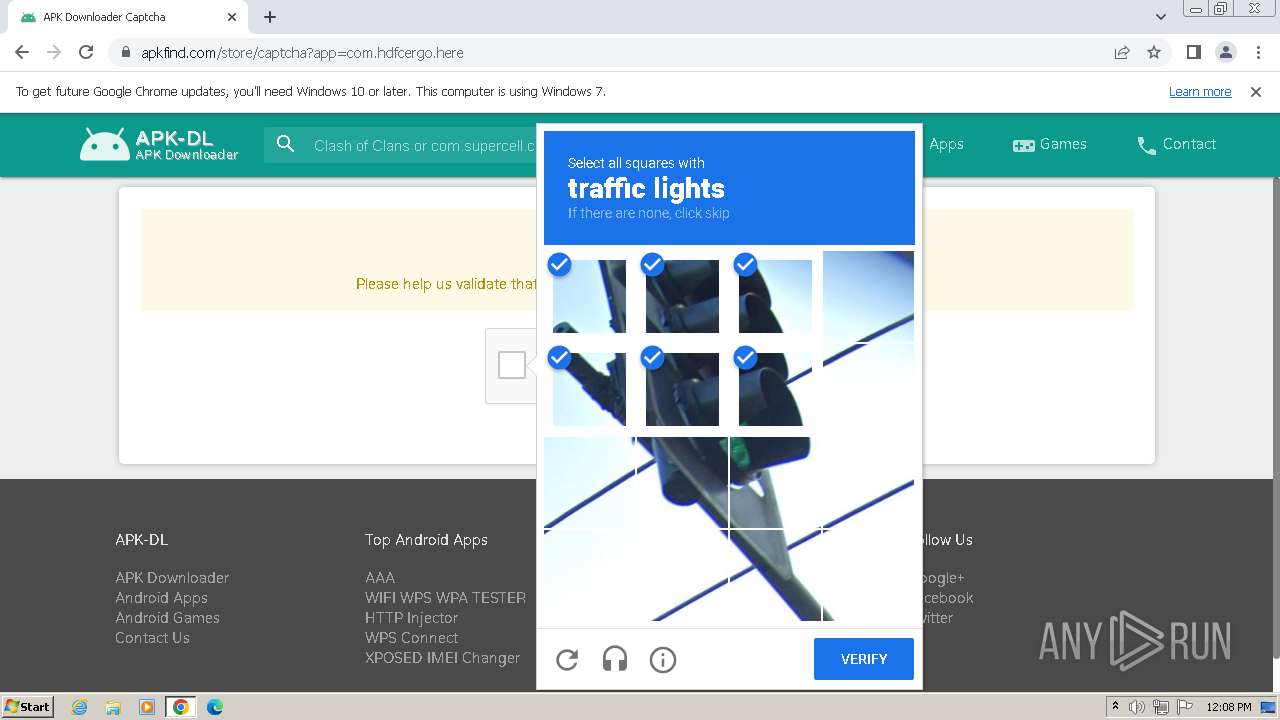Click the Chrome address bar URL
Viewport: 1280px width, 720px height.
click(x=302, y=52)
